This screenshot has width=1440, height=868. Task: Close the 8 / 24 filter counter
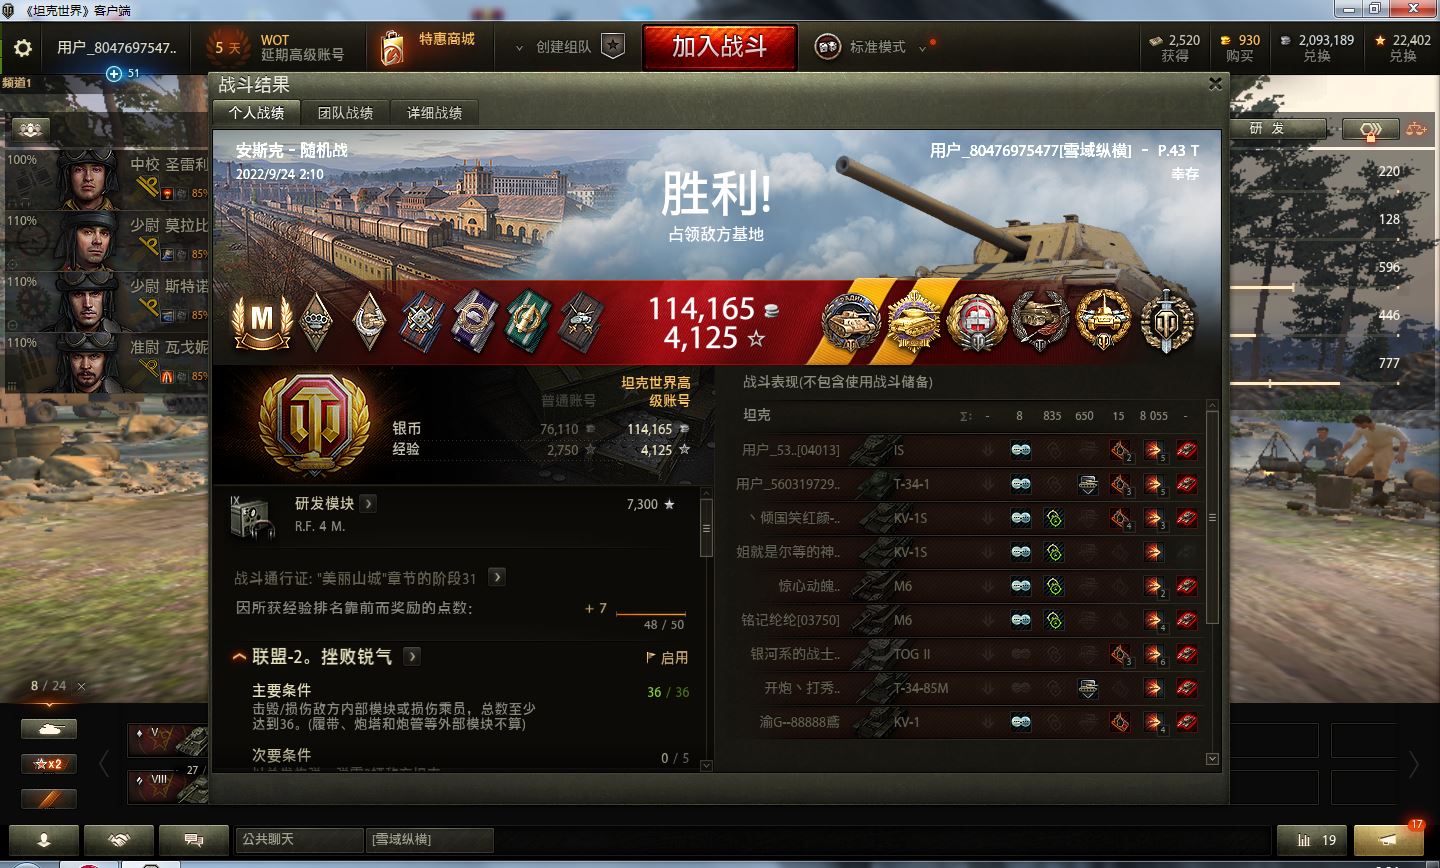(x=82, y=686)
